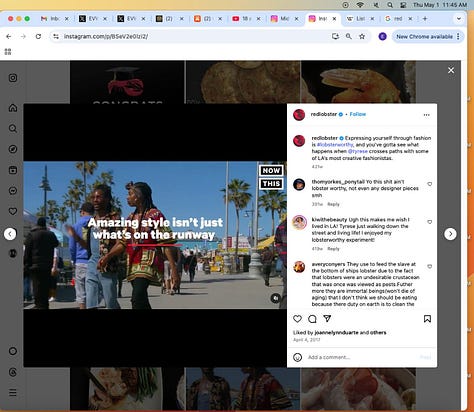Like averyconyers' comment
The height and width of the screenshot is (412, 474).
coord(430,267)
